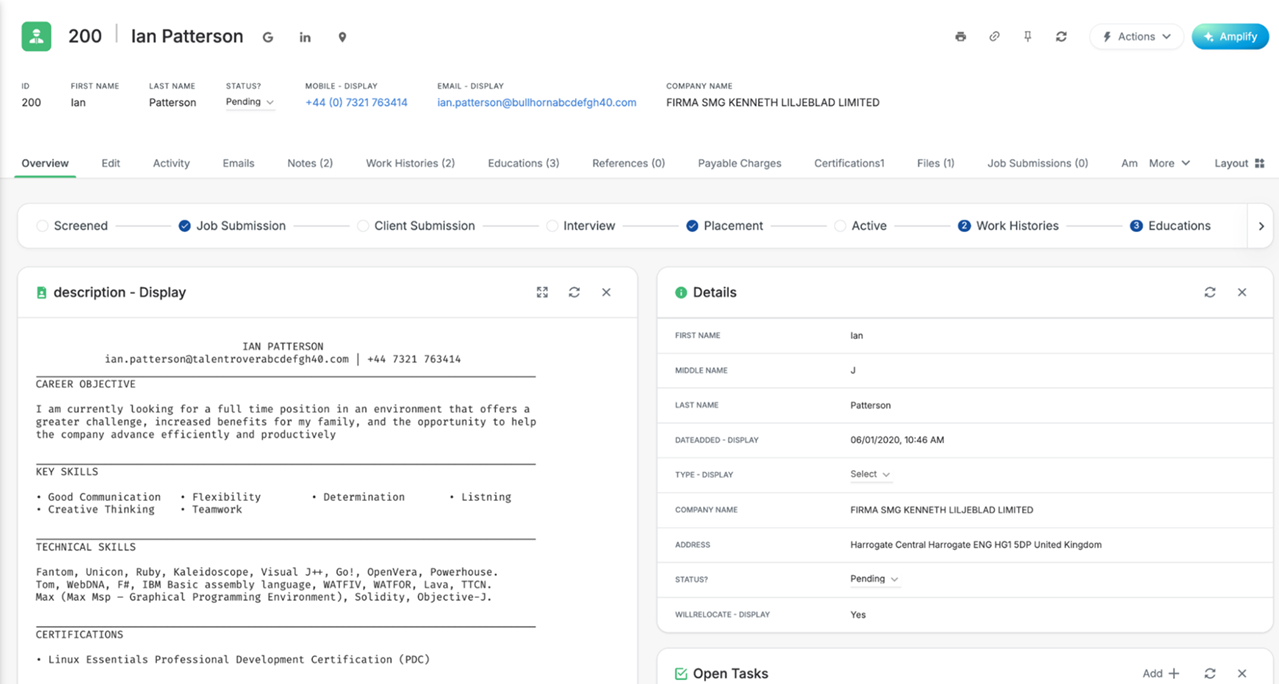Close the description - Display card

point(606,292)
